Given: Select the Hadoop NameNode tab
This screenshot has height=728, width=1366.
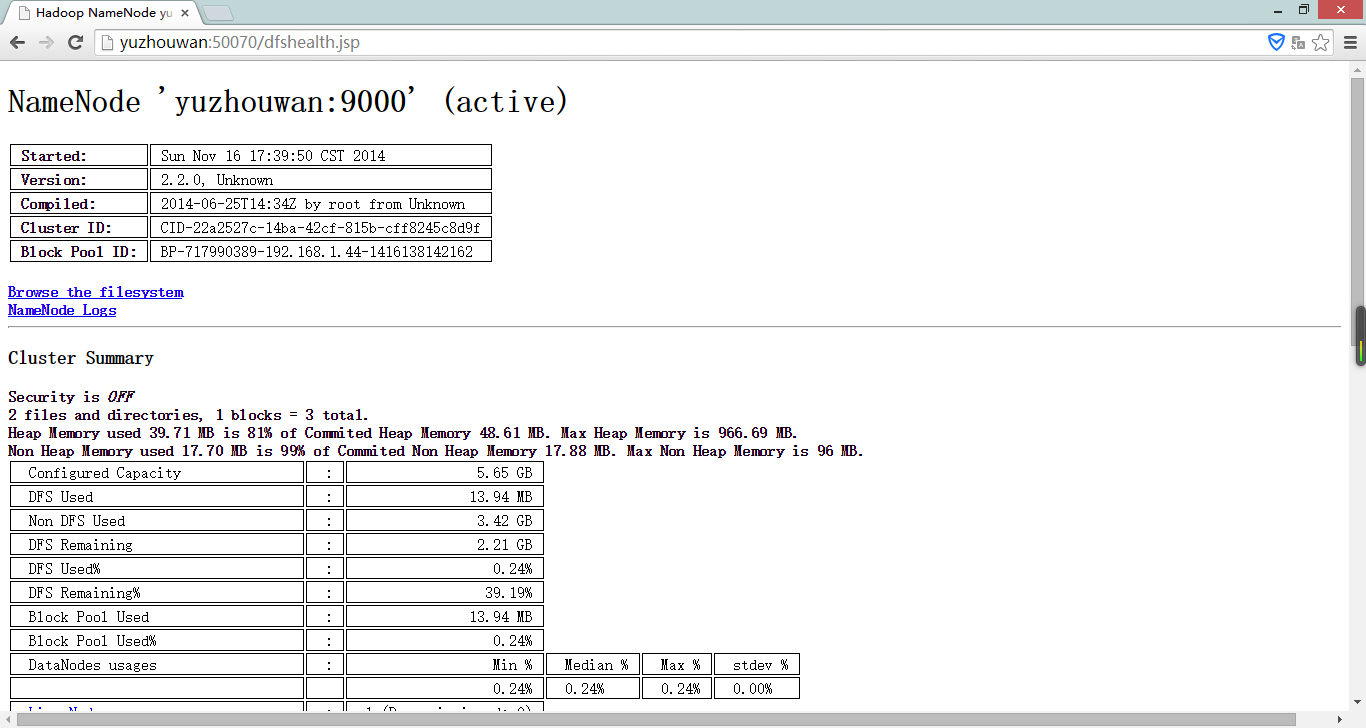Looking at the screenshot, I should [100, 13].
